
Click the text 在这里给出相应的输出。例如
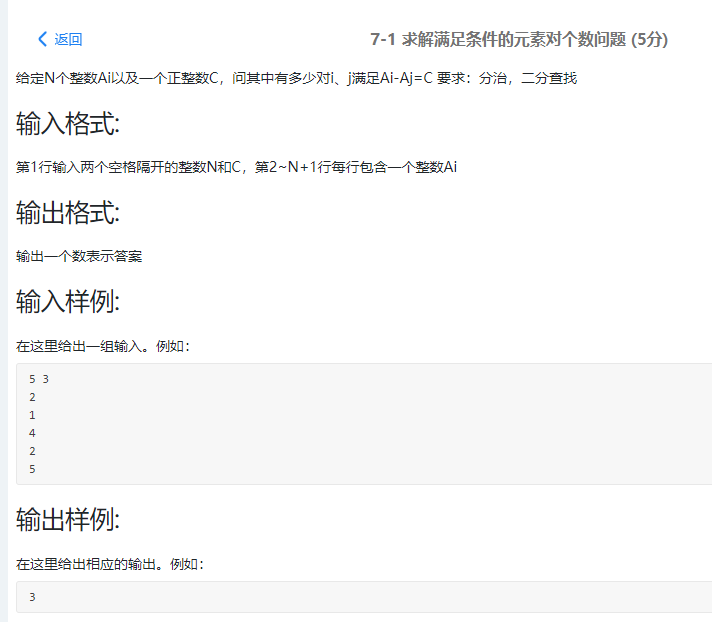point(110,564)
